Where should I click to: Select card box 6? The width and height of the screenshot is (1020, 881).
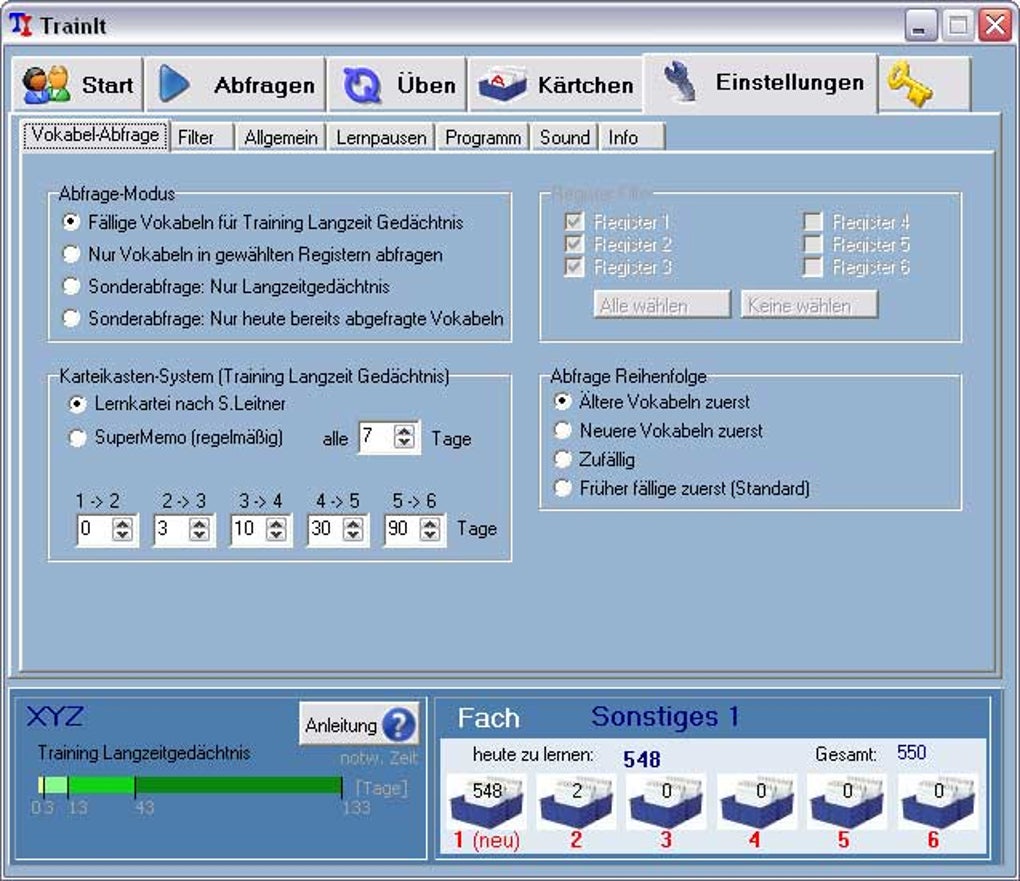(x=937, y=802)
